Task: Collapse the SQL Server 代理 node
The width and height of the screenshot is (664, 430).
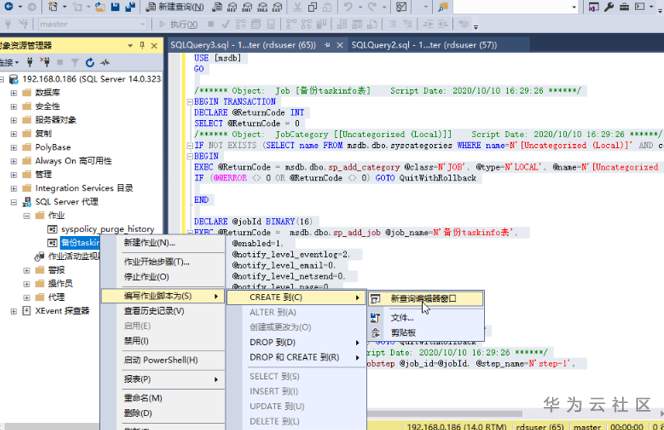Action: (x=14, y=202)
